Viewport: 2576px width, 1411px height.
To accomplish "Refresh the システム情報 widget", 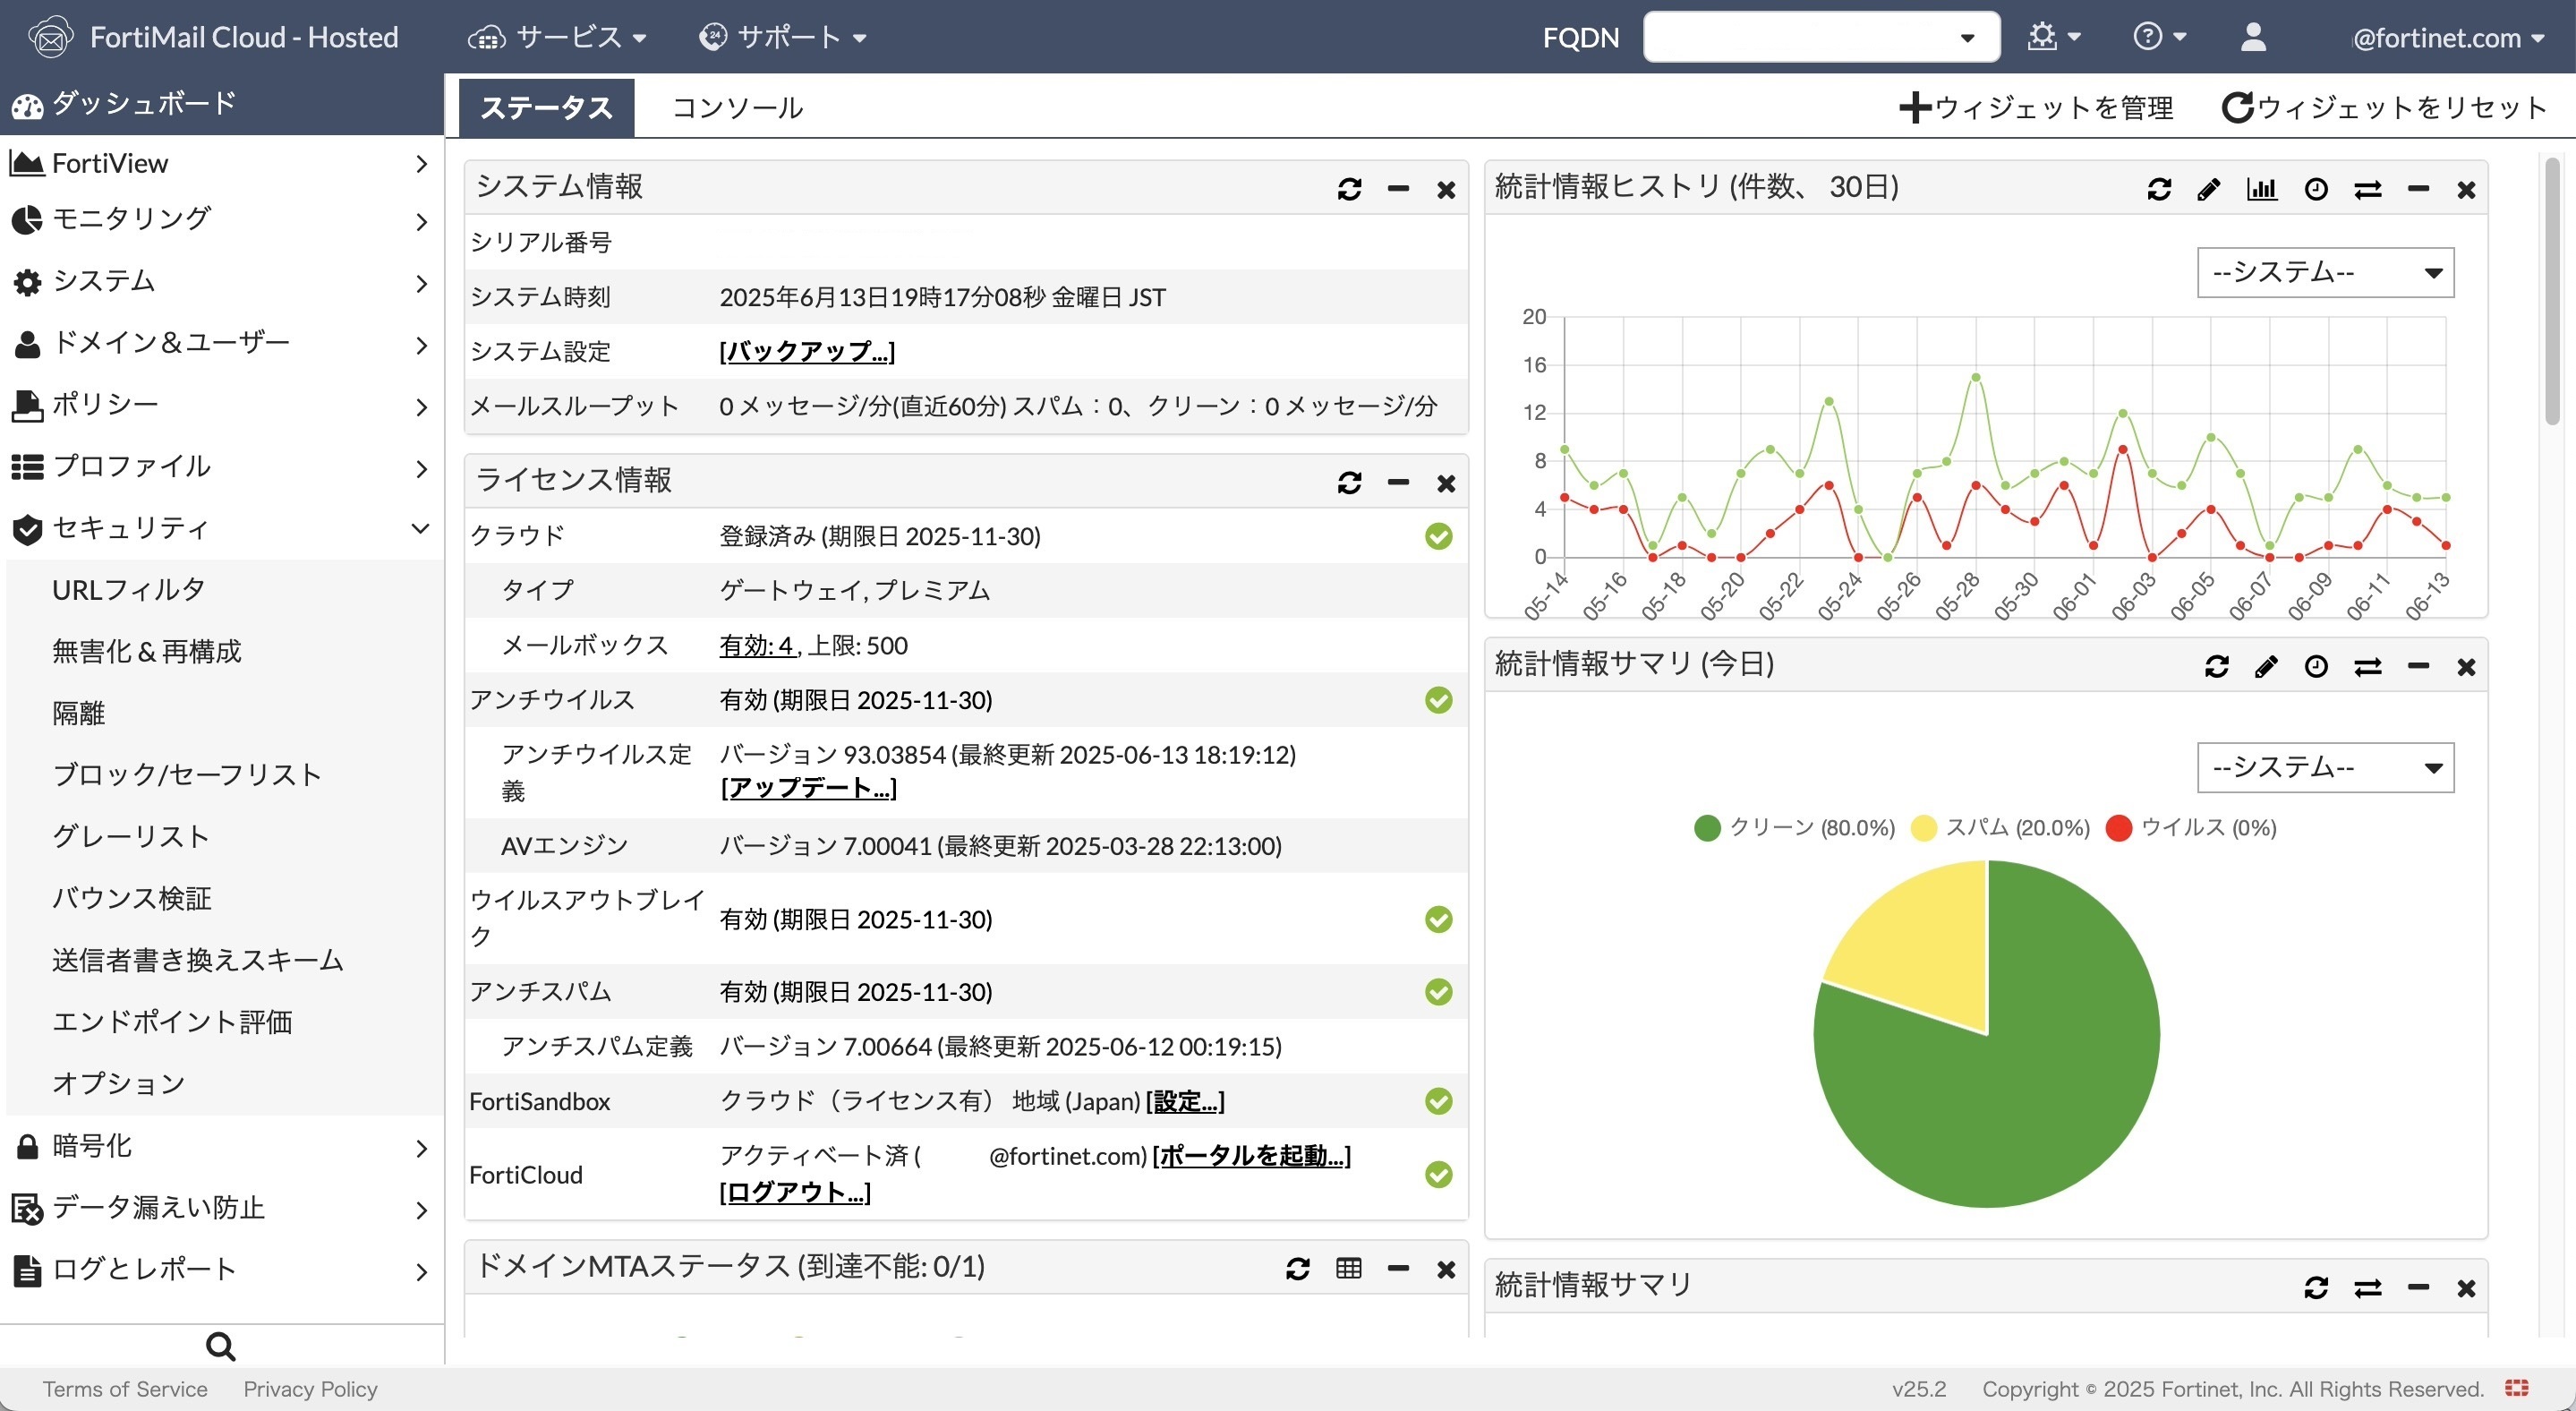I will (1349, 189).
